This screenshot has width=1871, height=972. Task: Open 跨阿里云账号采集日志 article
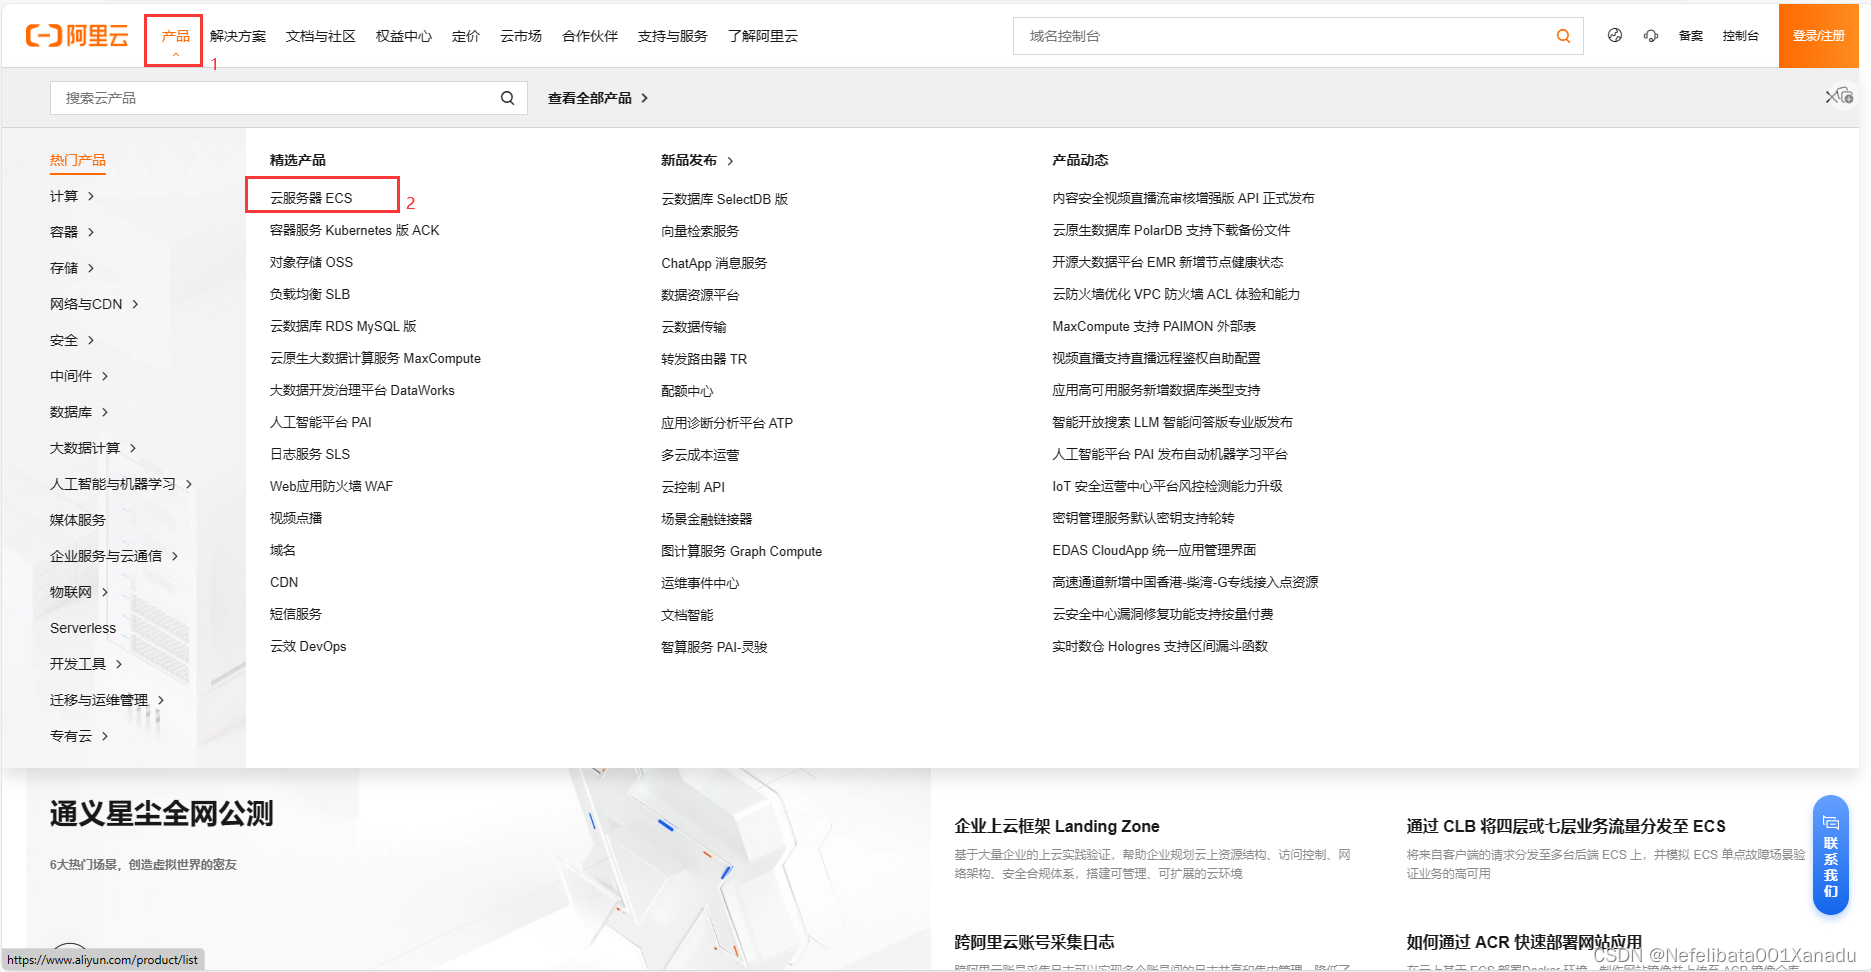point(1034,942)
